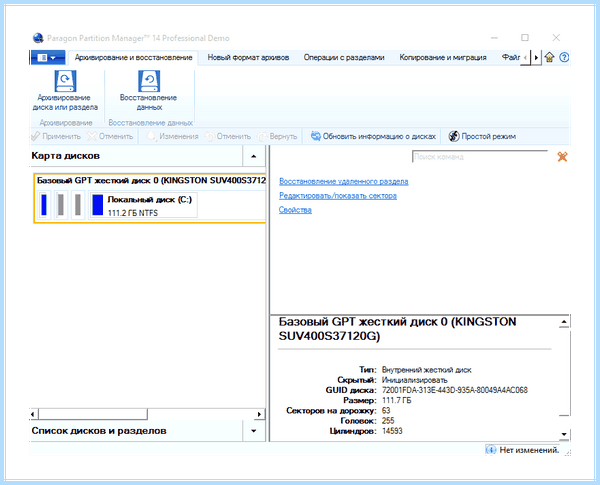This screenshot has height=485, width=600.
Task: Click the Размер 111.7 ГБ value
Action: coord(397,400)
